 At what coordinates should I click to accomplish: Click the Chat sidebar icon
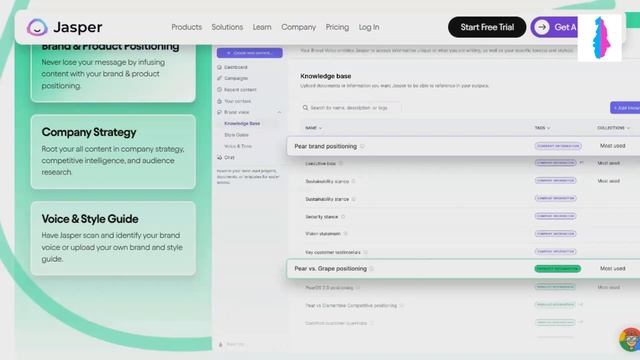coord(220,157)
